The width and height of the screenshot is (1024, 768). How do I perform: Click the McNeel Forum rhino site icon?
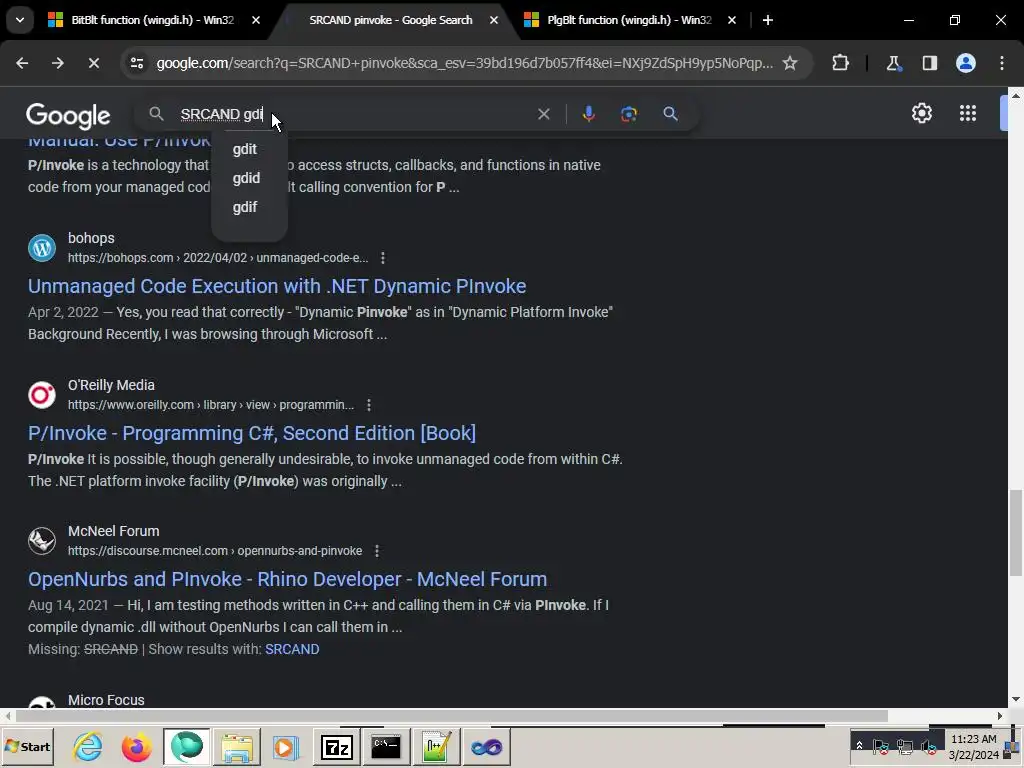point(42,541)
